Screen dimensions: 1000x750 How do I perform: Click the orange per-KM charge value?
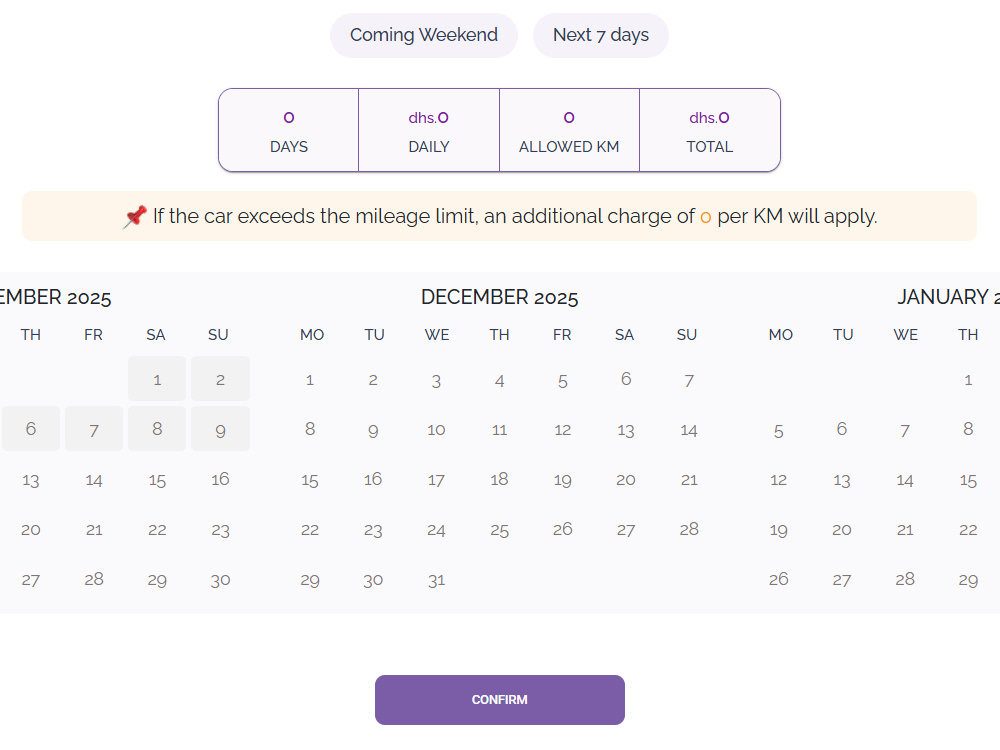pyautogui.click(x=705, y=217)
